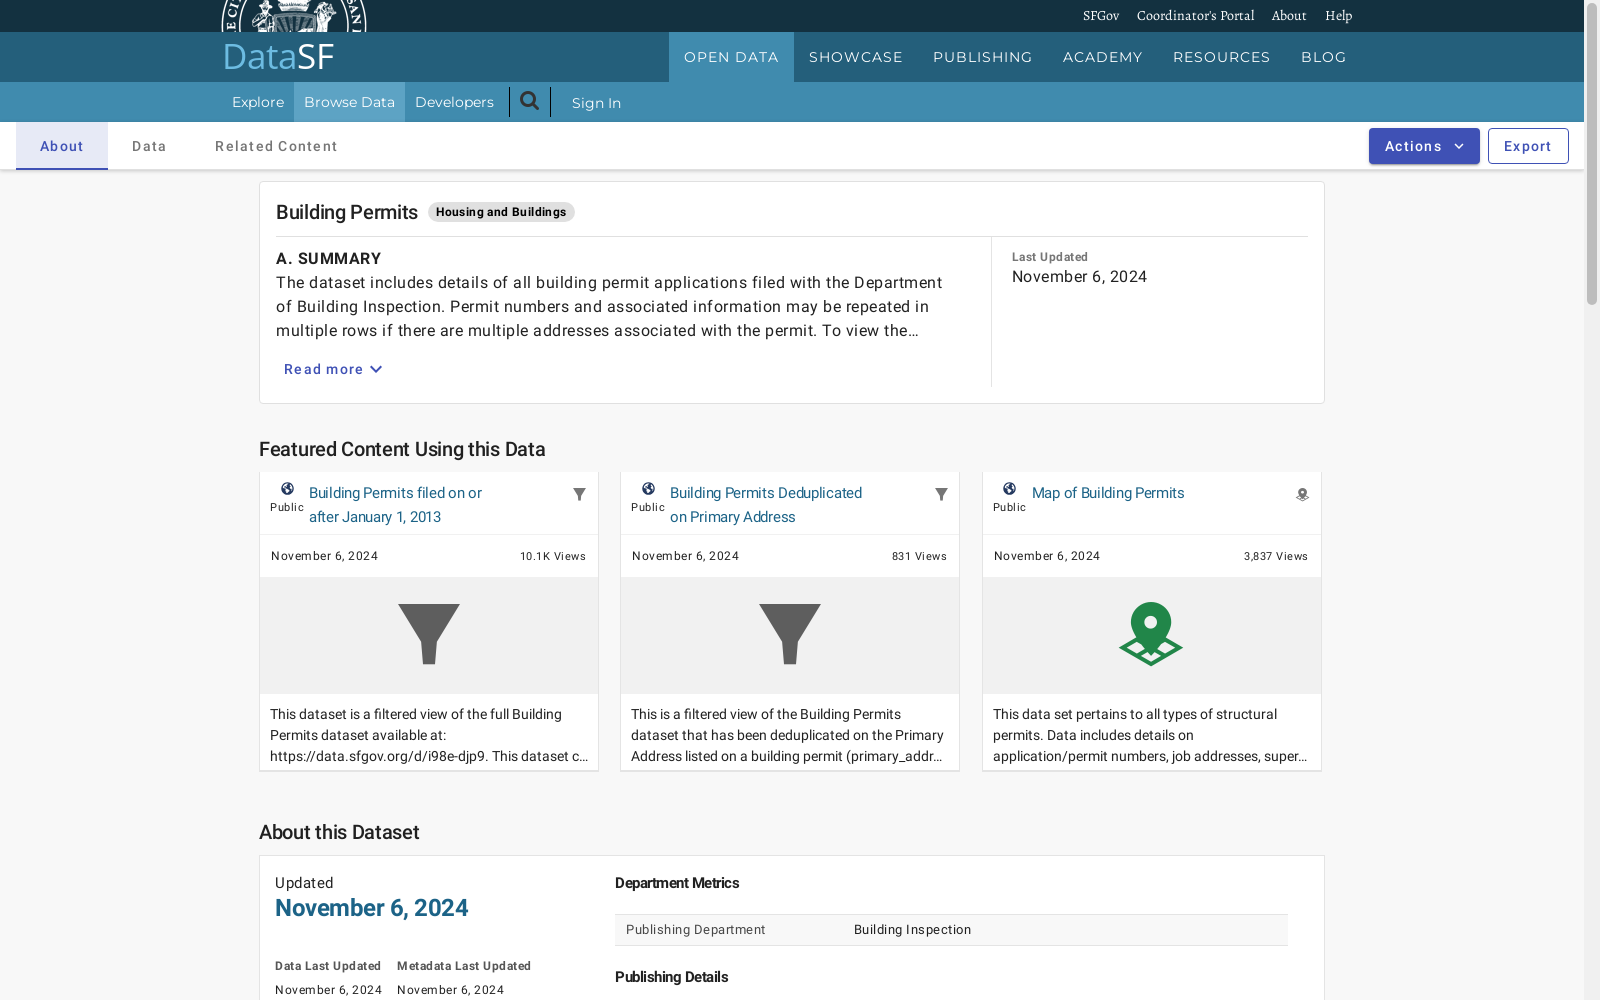Click the DataSF logo
Viewport: 1600px width, 1000px height.
click(278, 57)
